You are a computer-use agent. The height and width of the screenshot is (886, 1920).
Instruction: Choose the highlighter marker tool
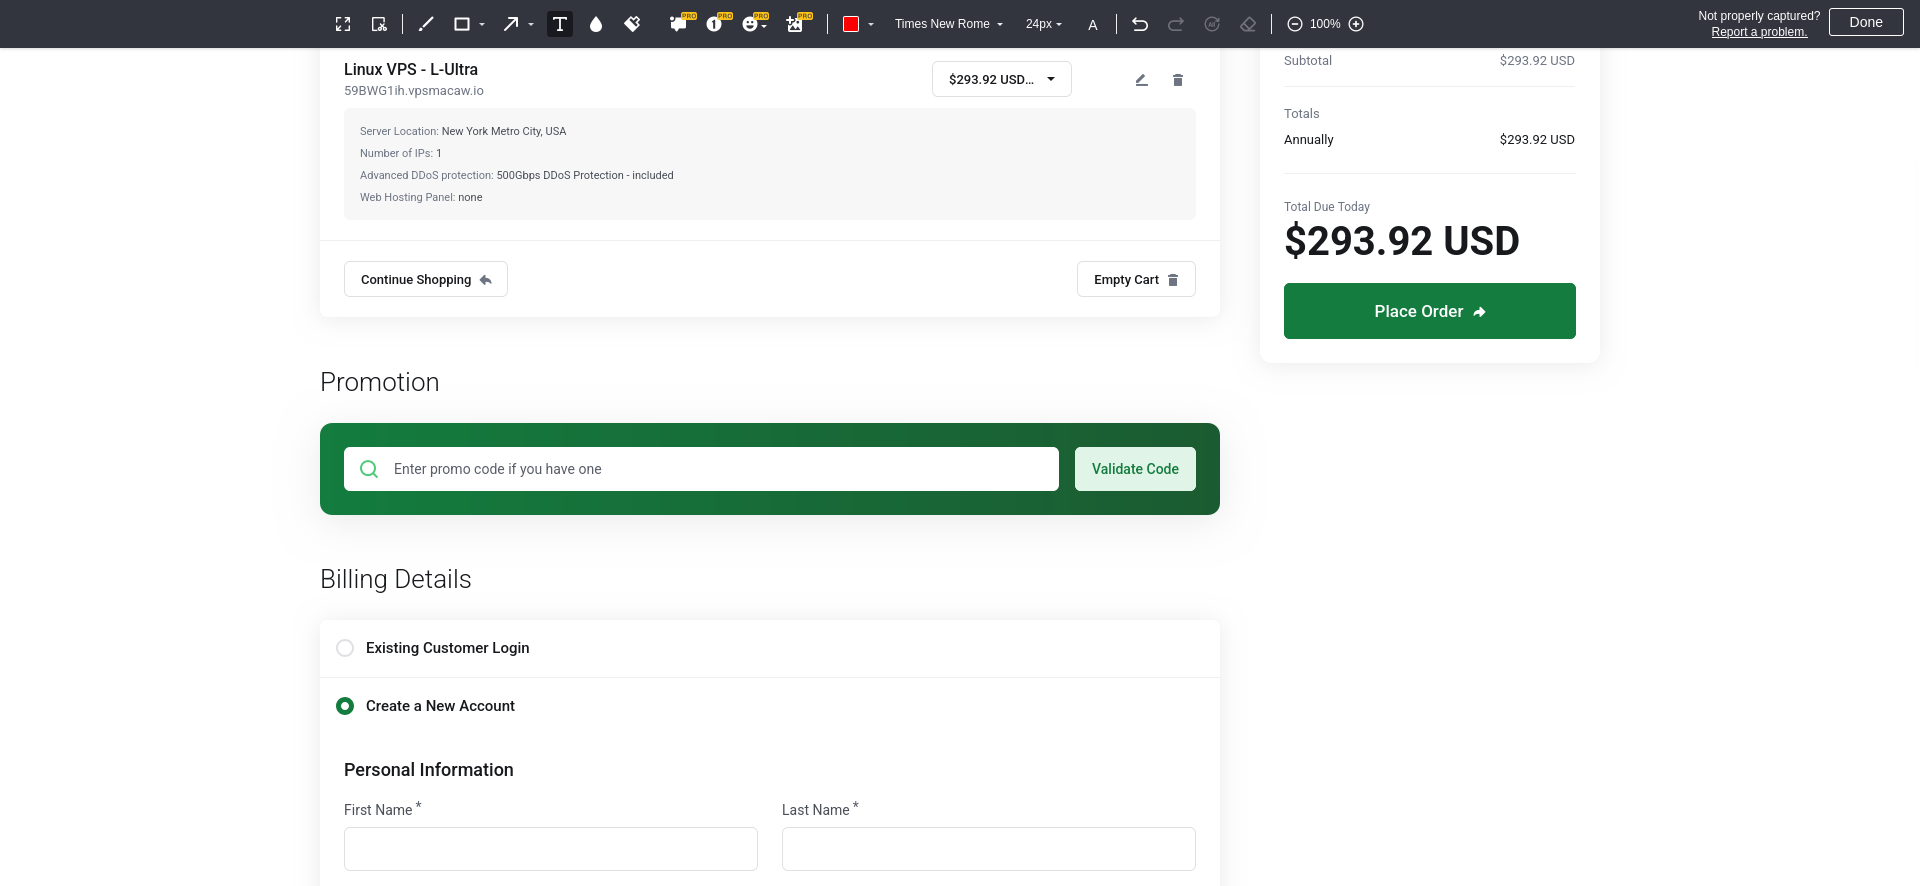(x=632, y=24)
